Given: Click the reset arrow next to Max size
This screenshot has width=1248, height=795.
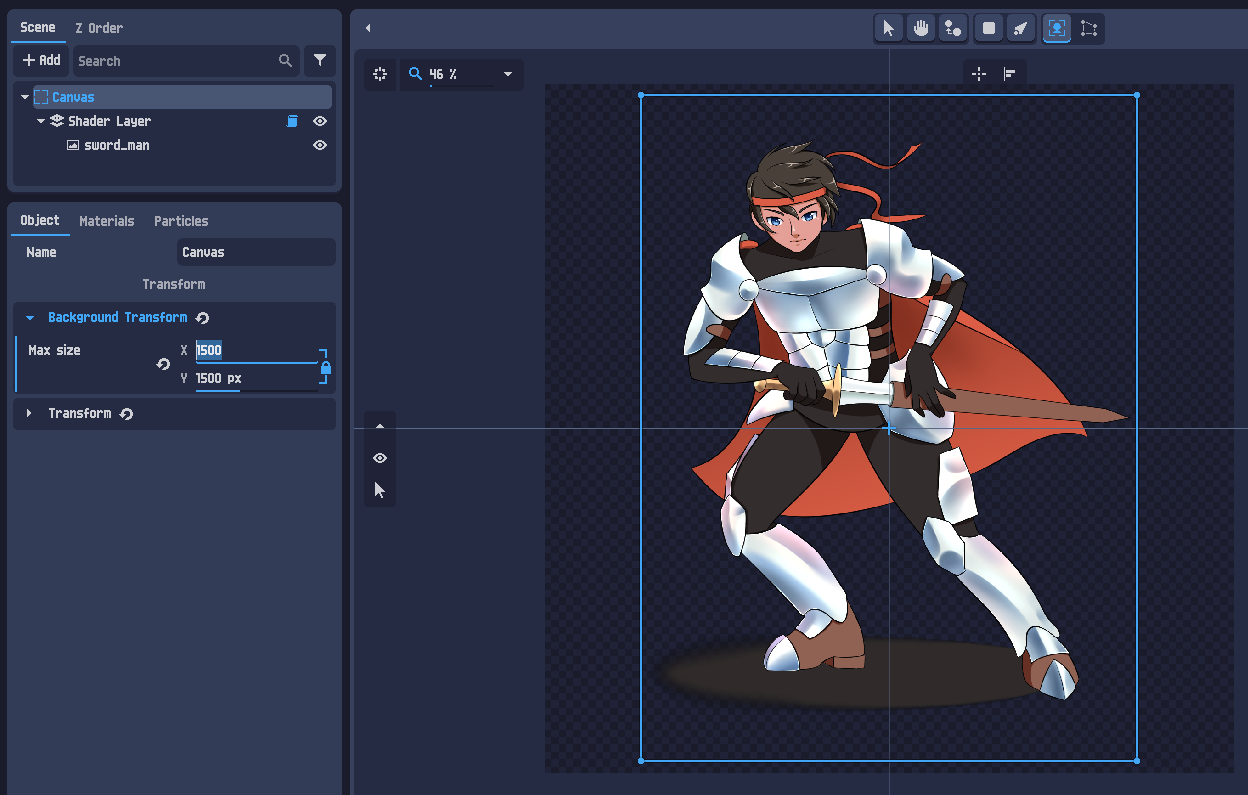Looking at the screenshot, I should (x=163, y=364).
